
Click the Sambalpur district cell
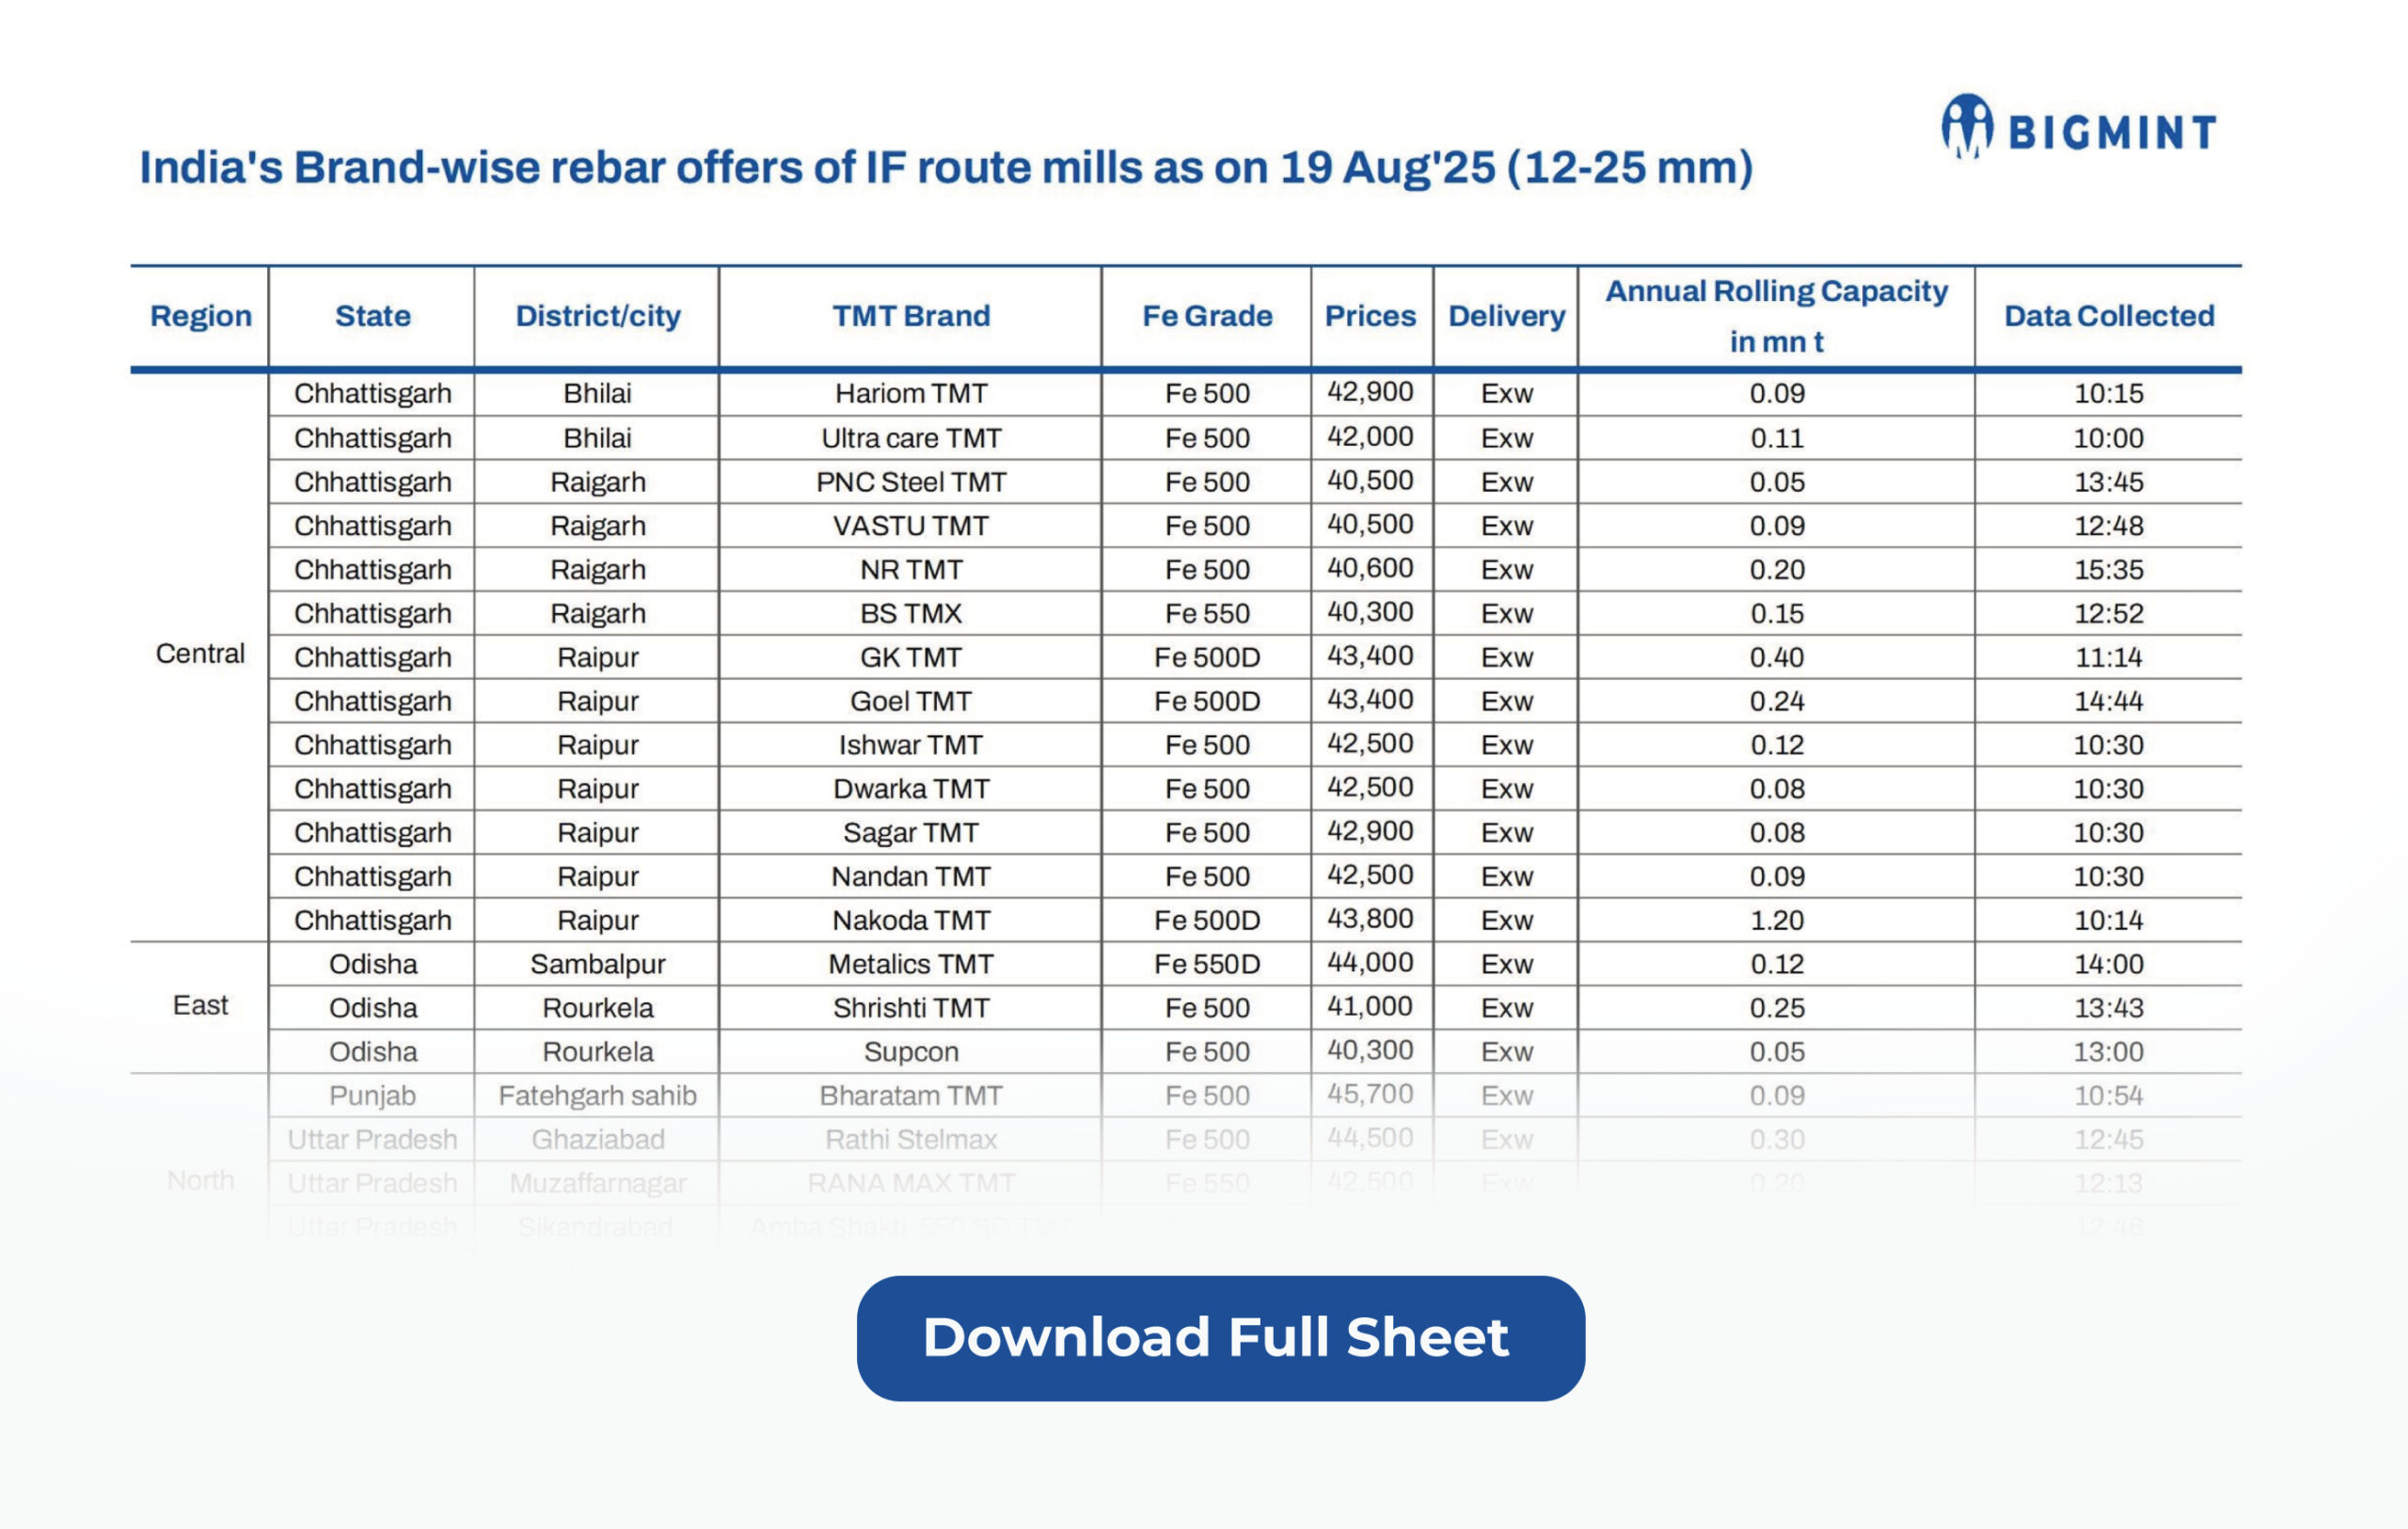597,964
